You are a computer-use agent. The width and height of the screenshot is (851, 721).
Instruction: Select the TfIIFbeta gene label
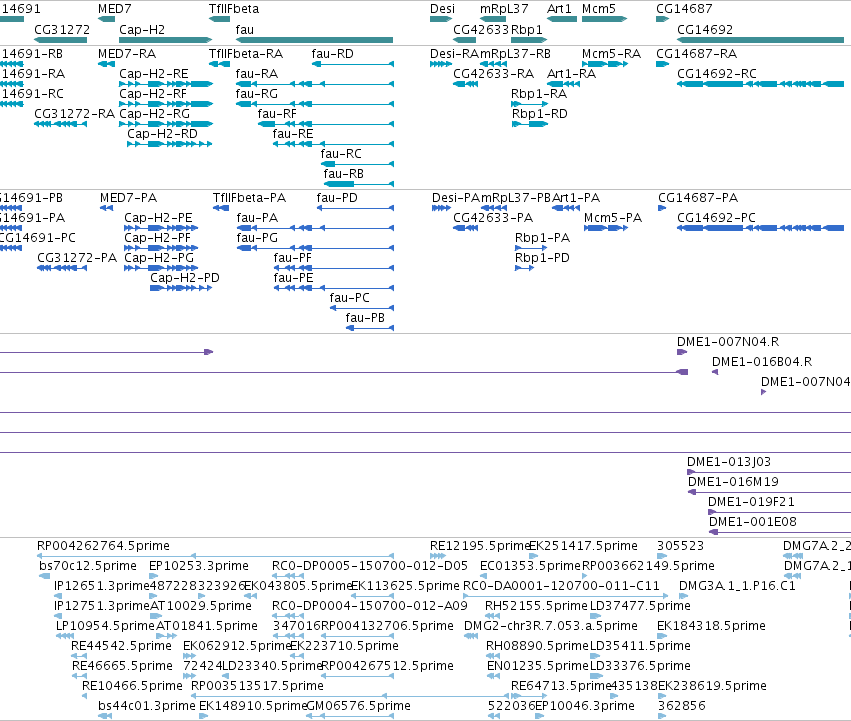pyautogui.click(x=234, y=9)
